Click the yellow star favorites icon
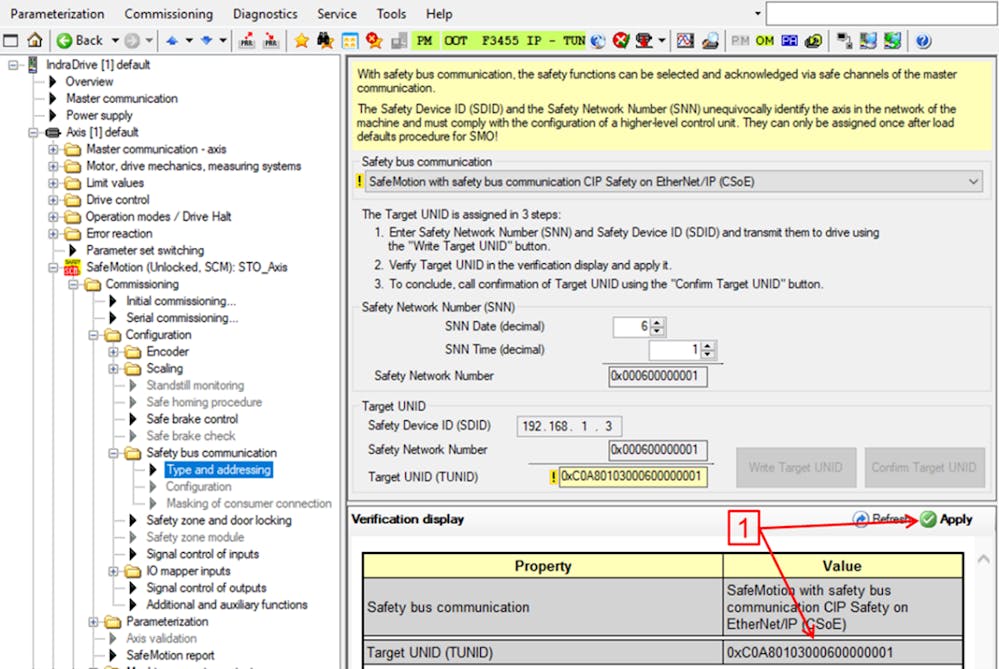Image resolution: width=999 pixels, height=669 pixels. coord(301,41)
